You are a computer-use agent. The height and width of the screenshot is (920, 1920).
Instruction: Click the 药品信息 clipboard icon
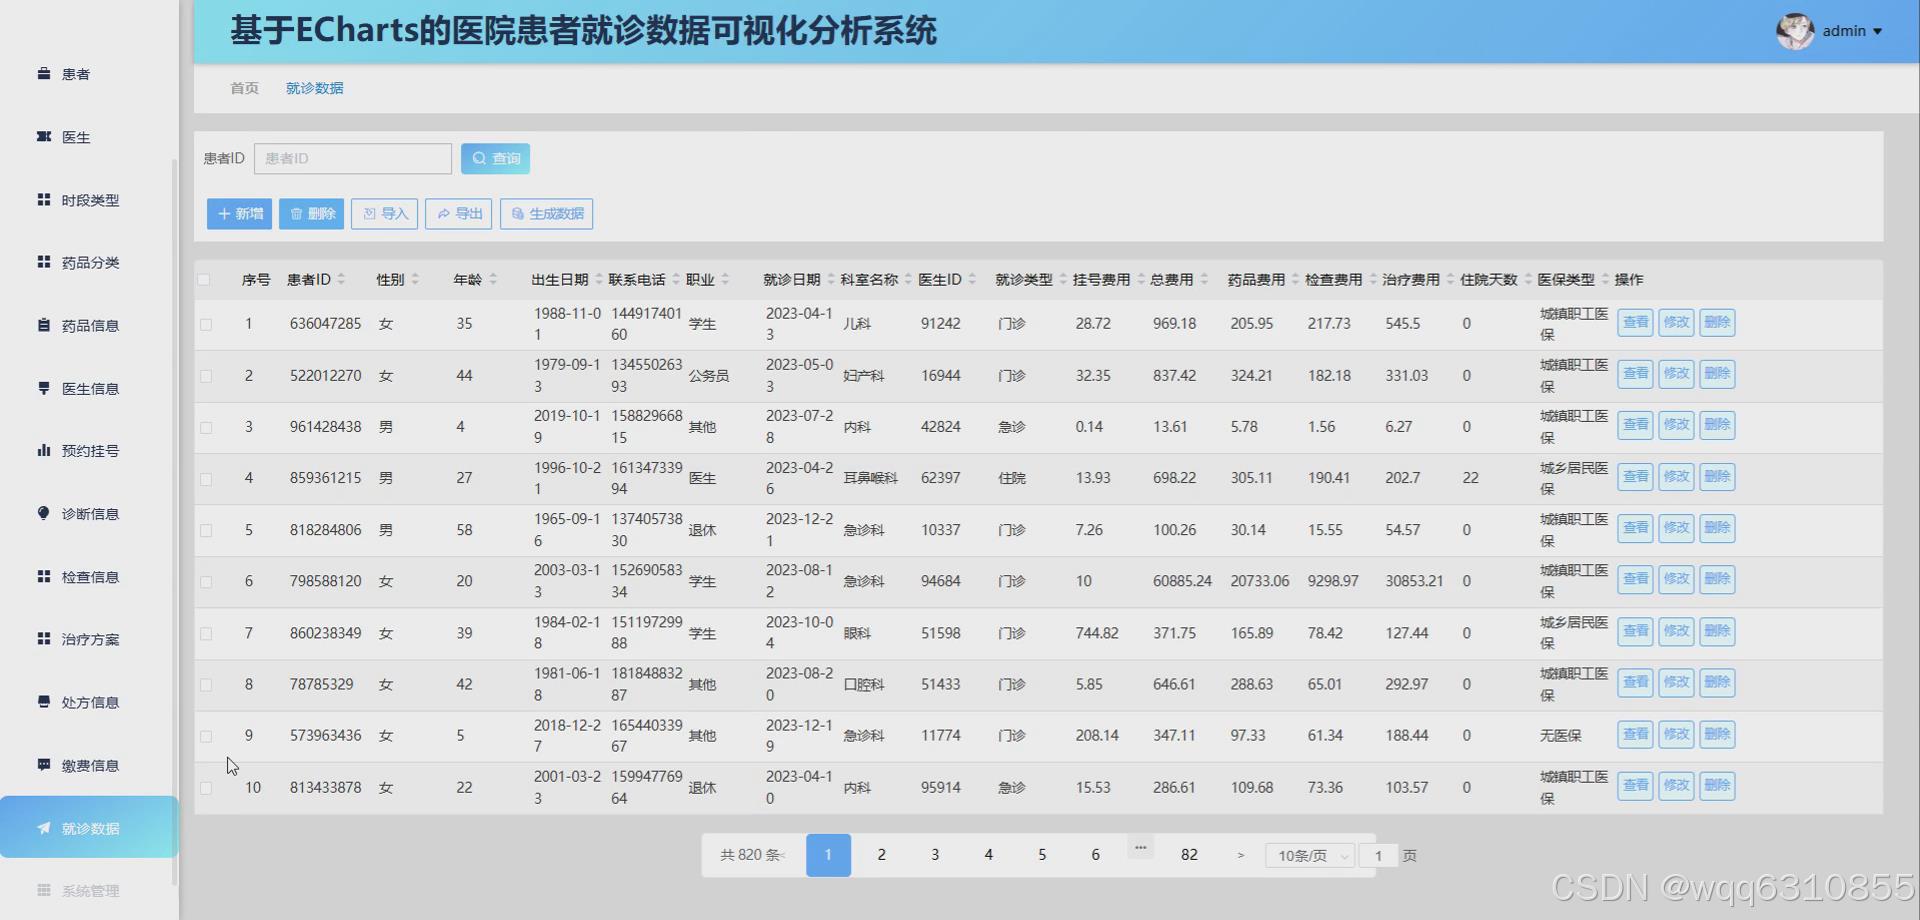point(44,324)
